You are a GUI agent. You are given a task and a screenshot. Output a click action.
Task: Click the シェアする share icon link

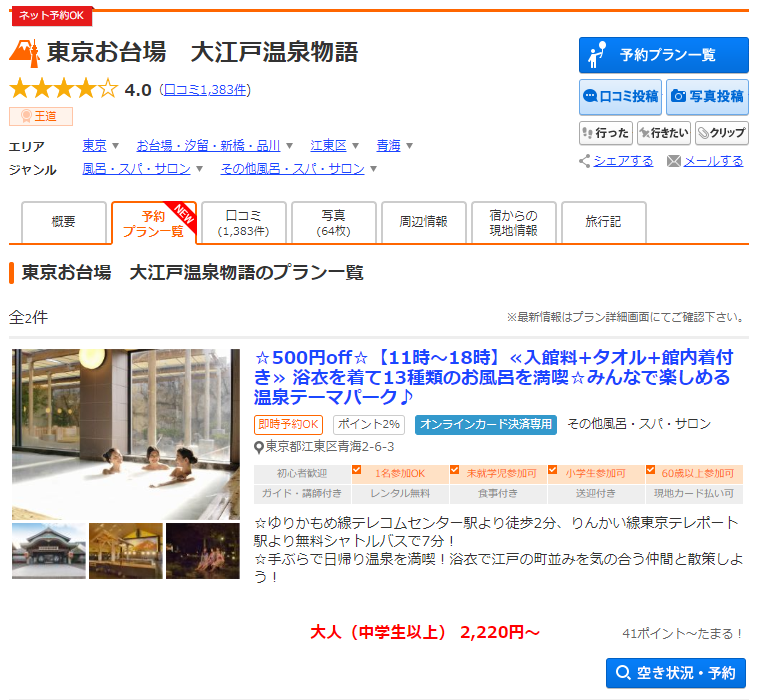616,161
